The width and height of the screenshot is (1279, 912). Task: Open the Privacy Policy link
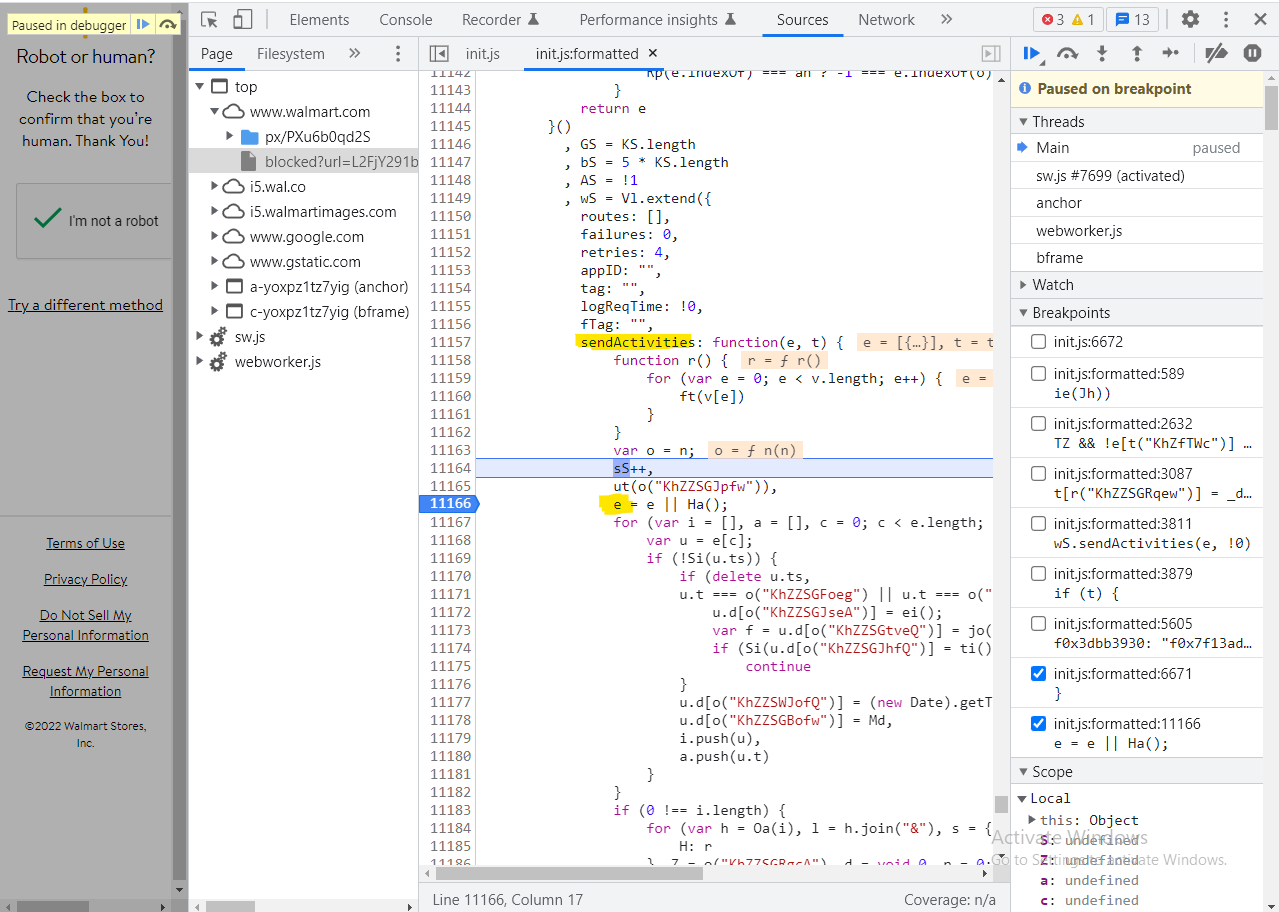85,579
